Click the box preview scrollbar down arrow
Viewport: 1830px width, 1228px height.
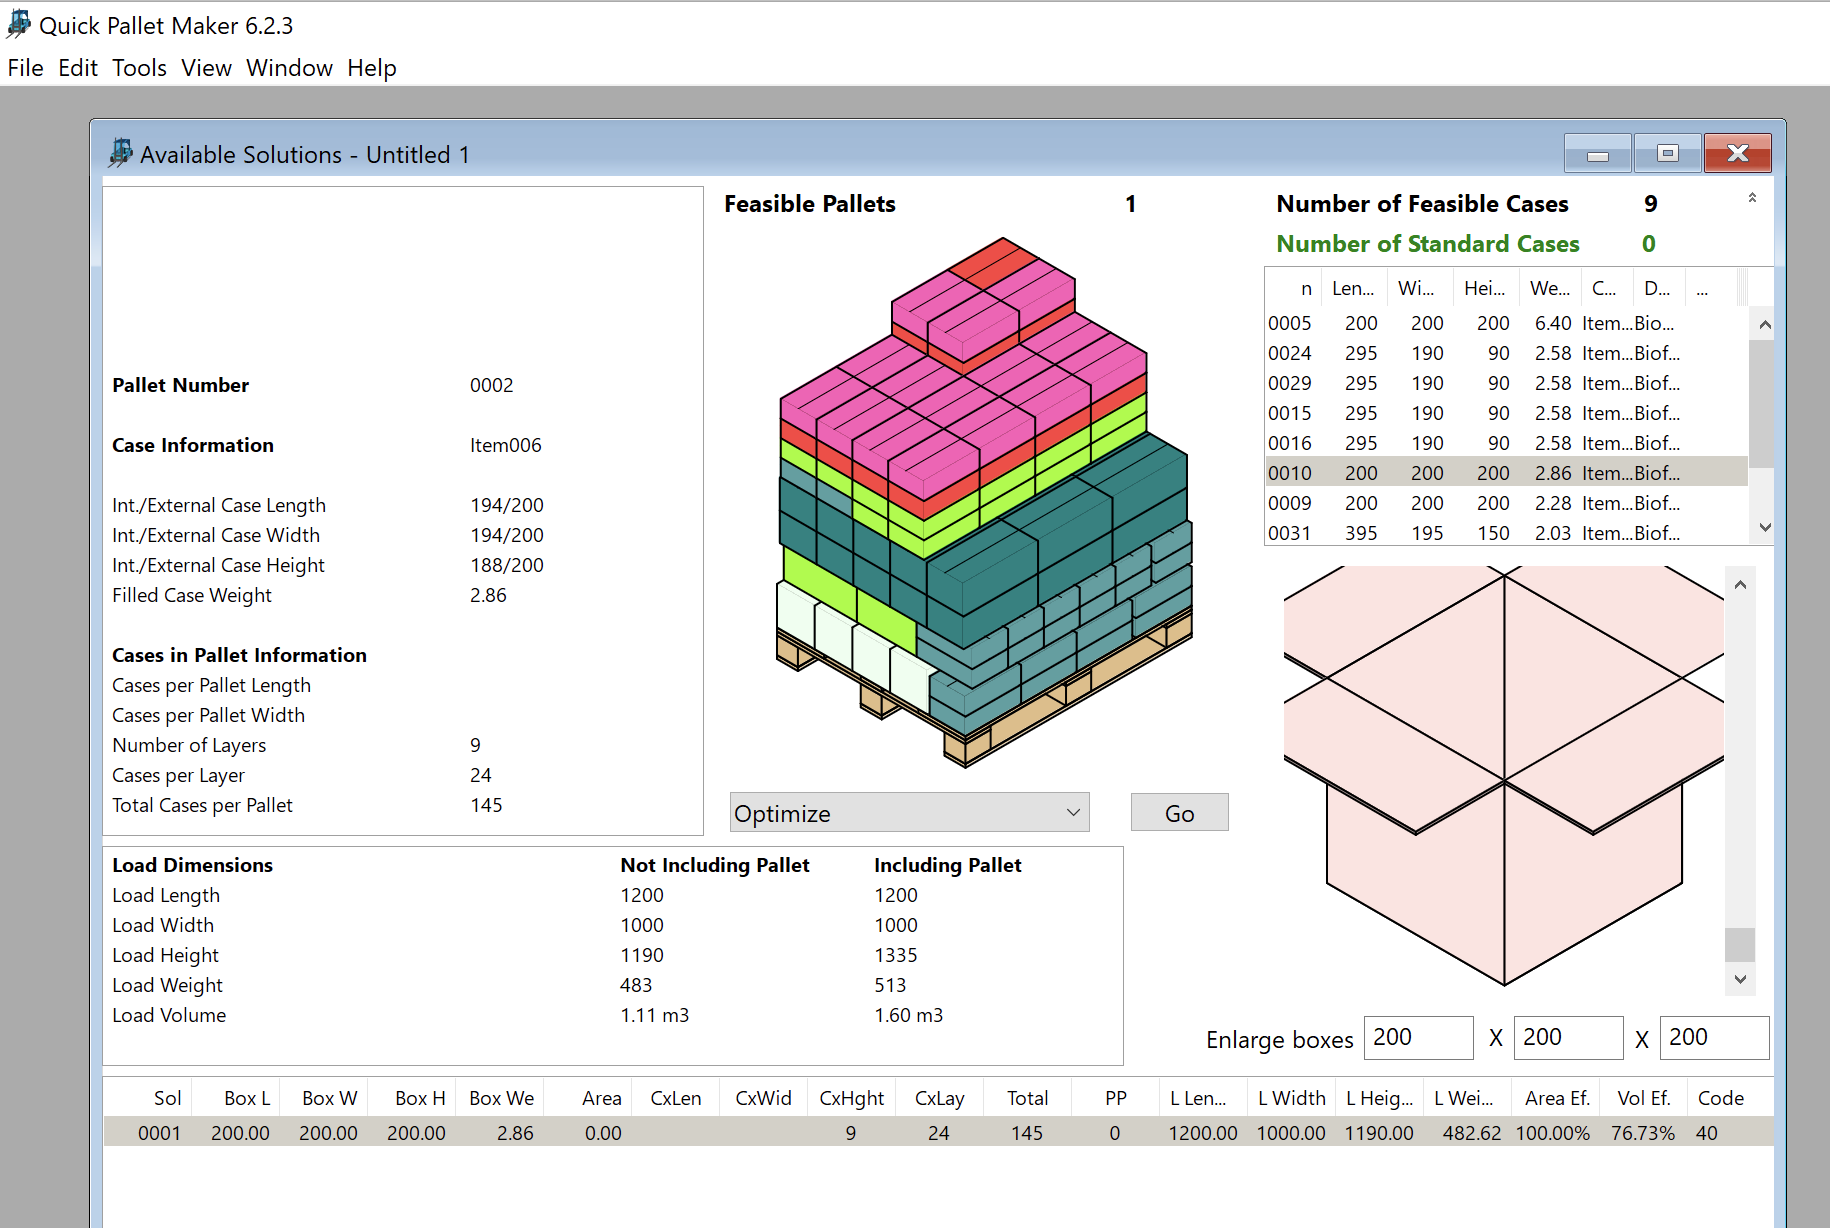tap(1740, 979)
